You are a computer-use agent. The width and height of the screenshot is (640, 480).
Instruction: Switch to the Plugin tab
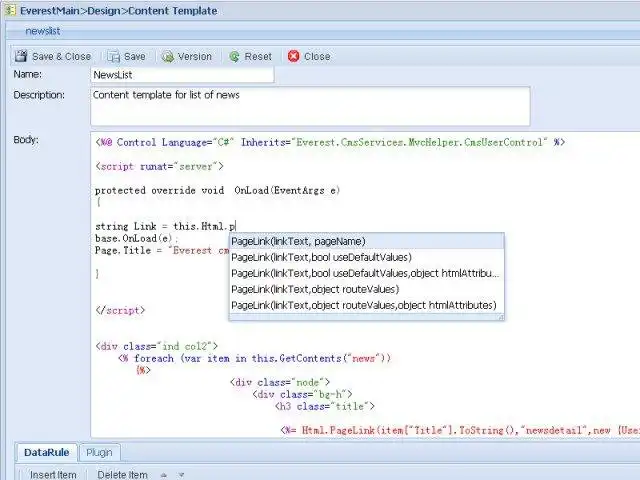click(99, 452)
